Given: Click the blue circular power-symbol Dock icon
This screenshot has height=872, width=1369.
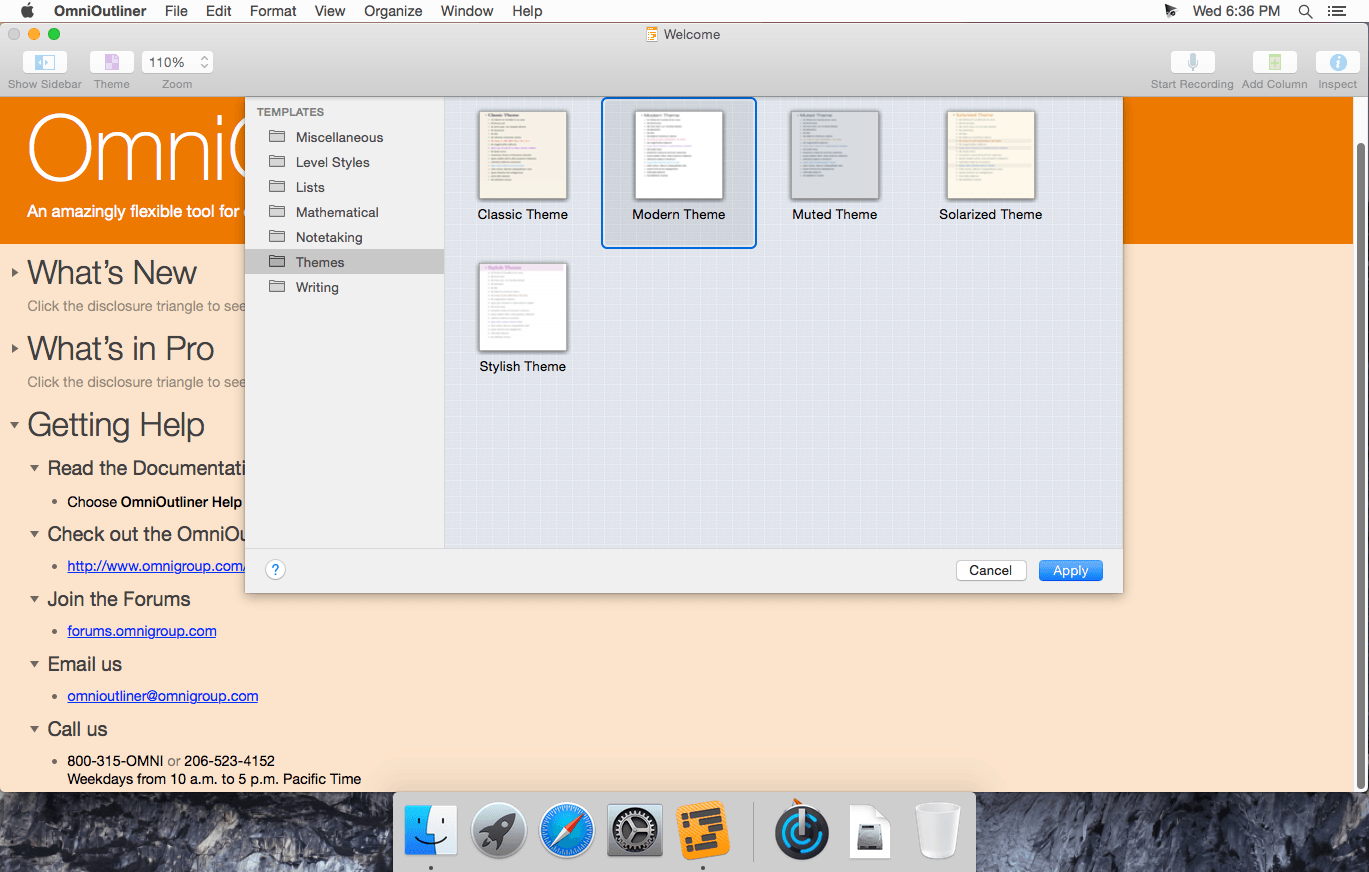Looking at the screenshot, I should pos(802,831).
